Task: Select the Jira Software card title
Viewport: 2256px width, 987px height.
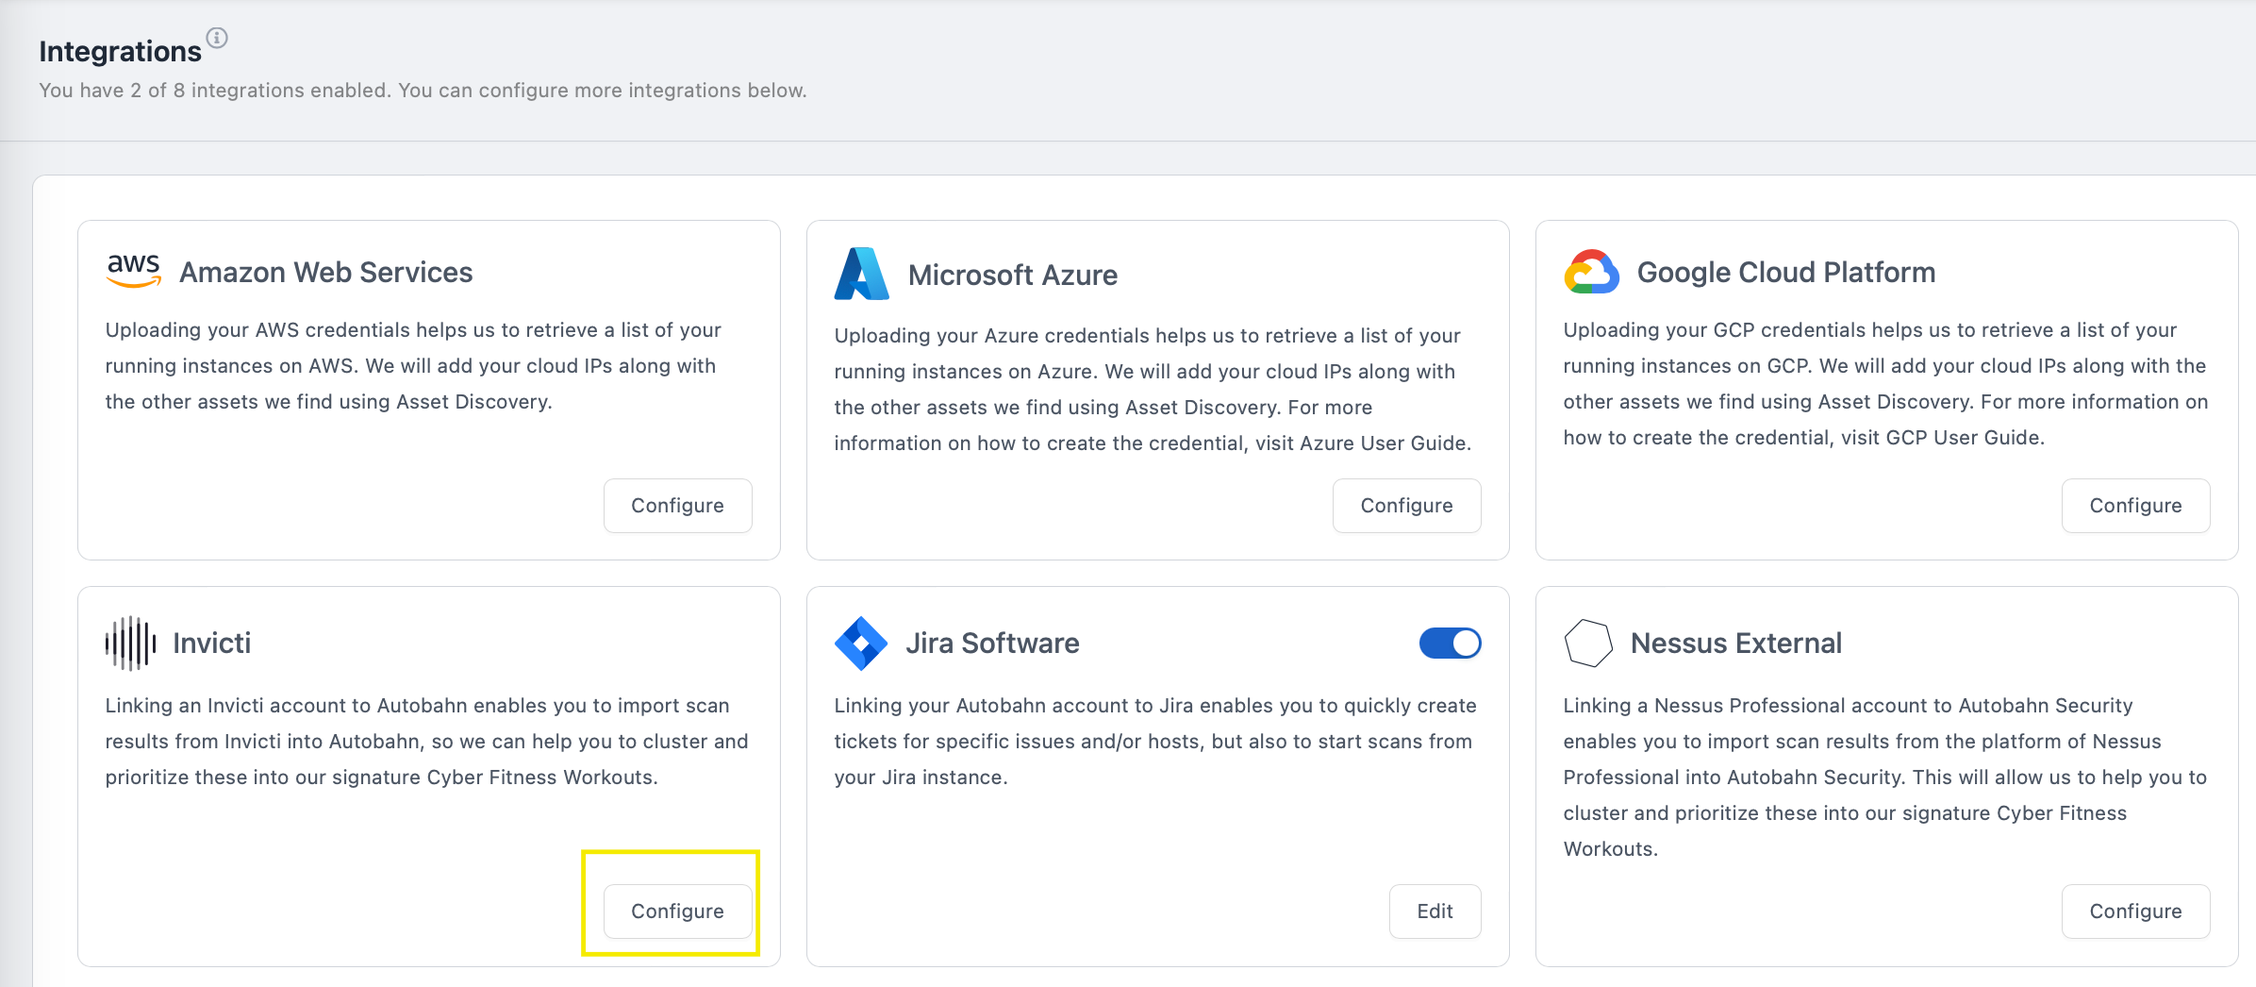Action: 993,643
